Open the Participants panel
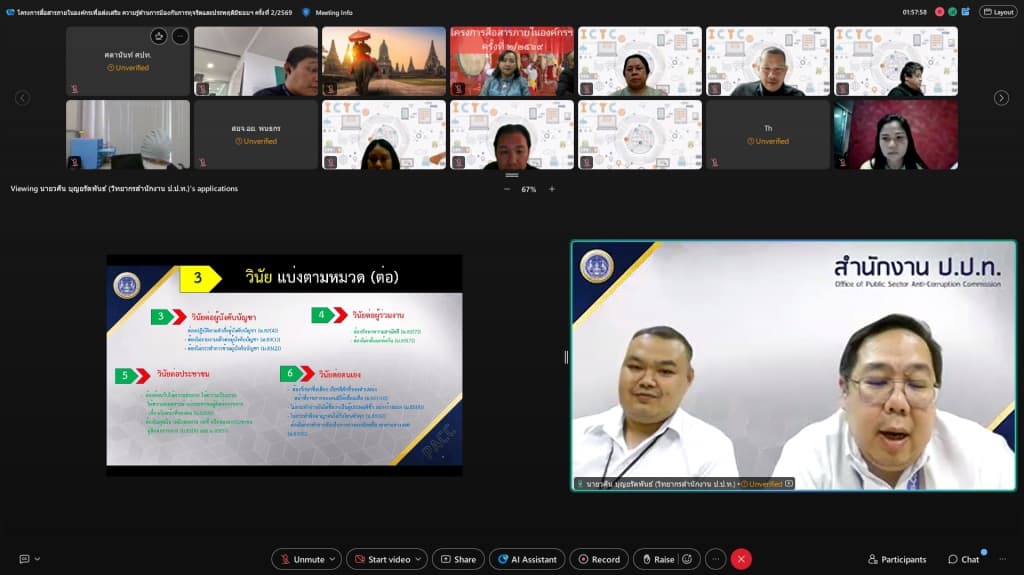 coord(897,559)
